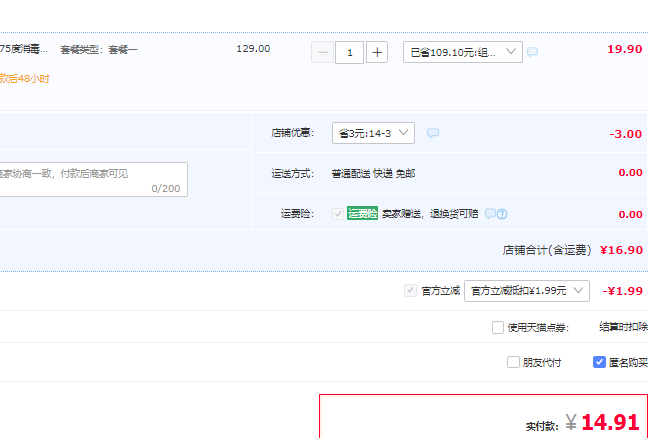Click the final payment amount 14.91
This screenshot has width=652, height=438.
[x=610, y=422]
